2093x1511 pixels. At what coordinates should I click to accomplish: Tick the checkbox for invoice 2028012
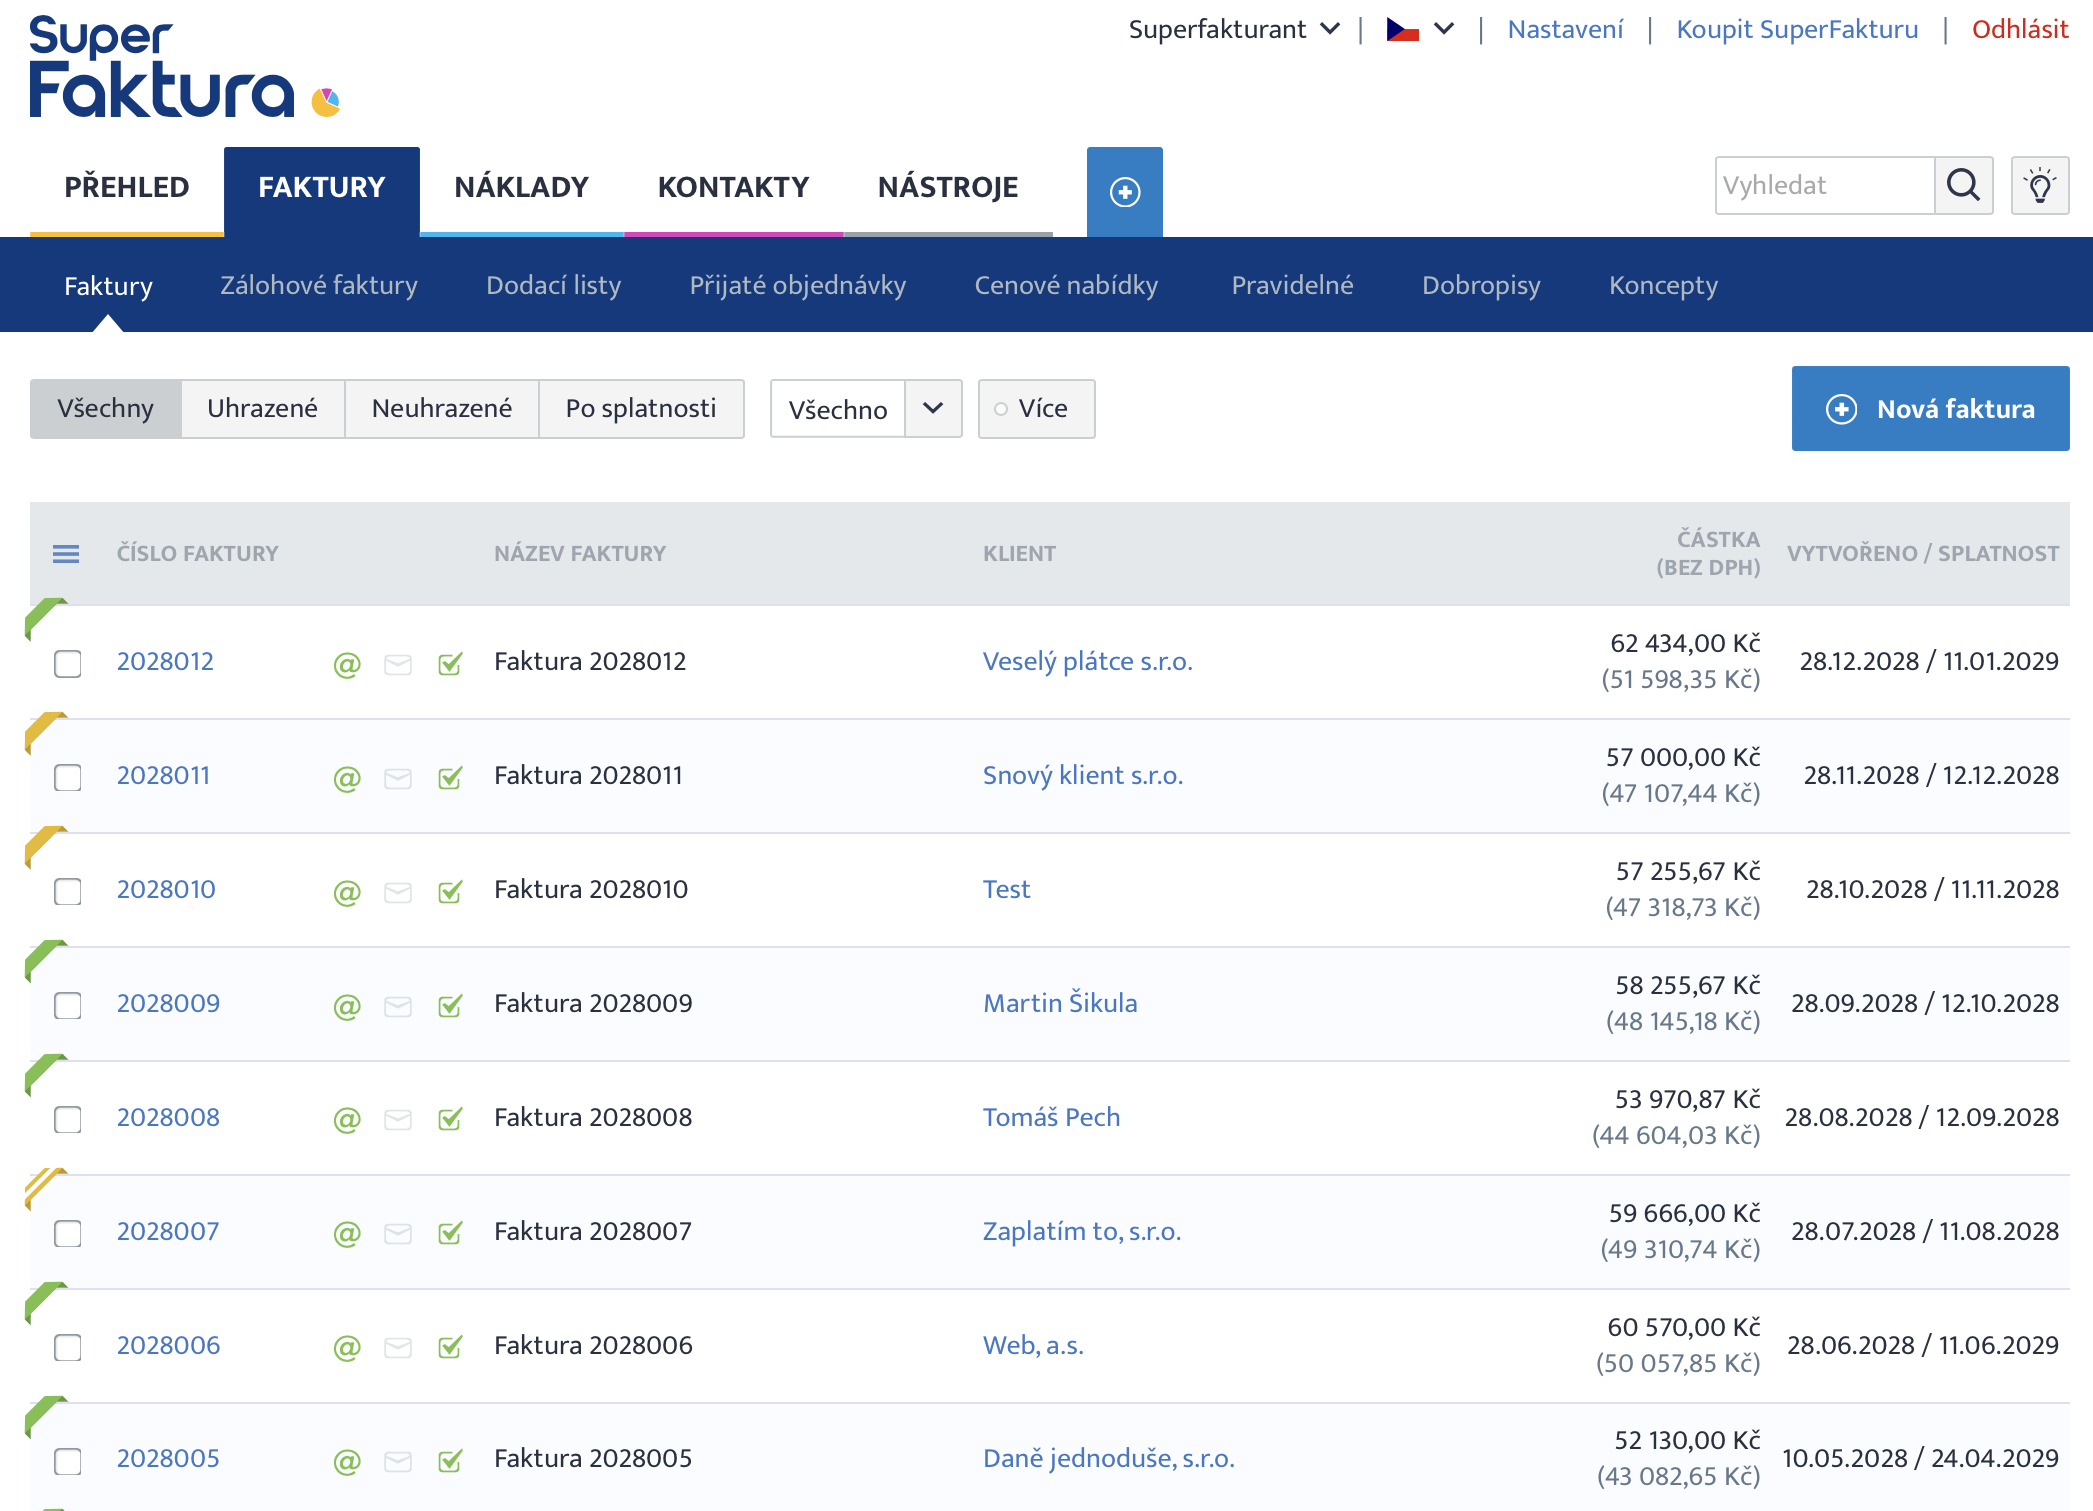(68, 663)
